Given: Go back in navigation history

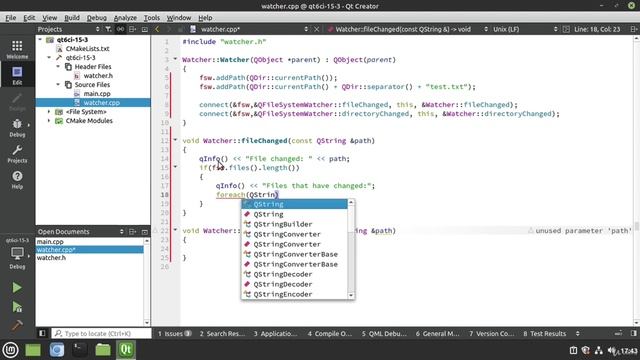Looking at the screenshot, I should [x=157, y=29].
